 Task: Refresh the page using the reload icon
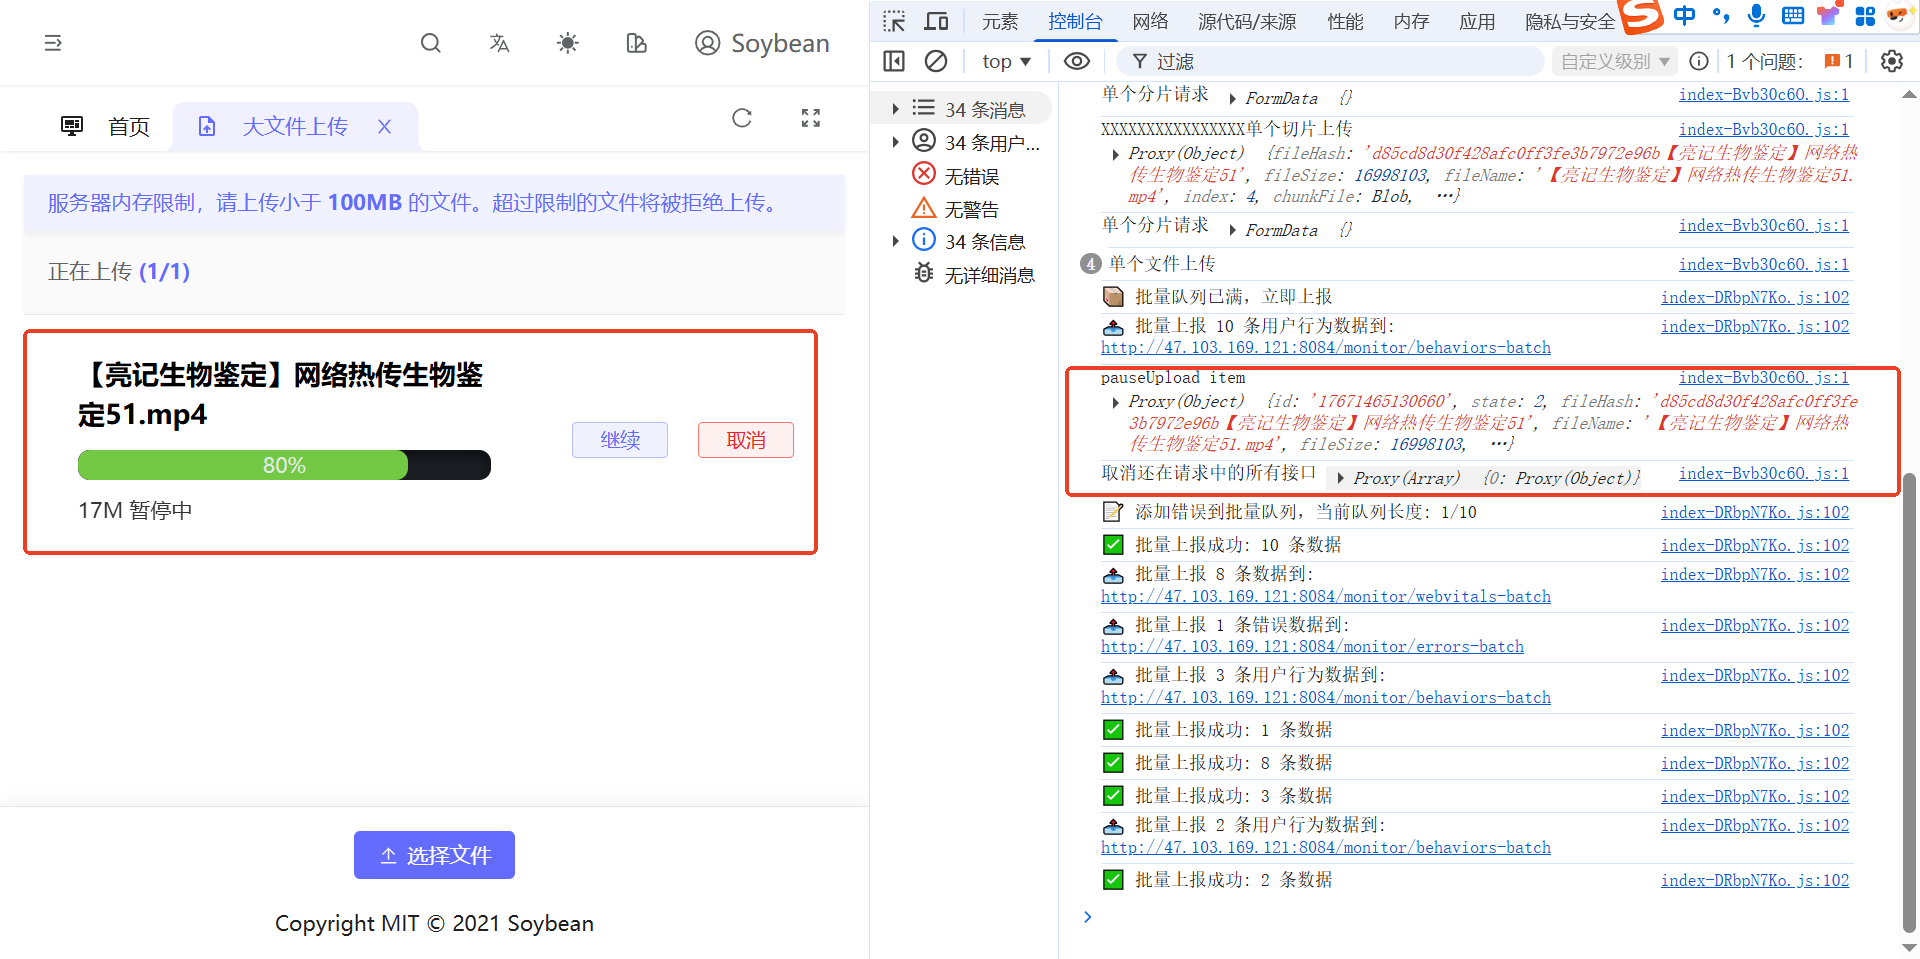741,118
